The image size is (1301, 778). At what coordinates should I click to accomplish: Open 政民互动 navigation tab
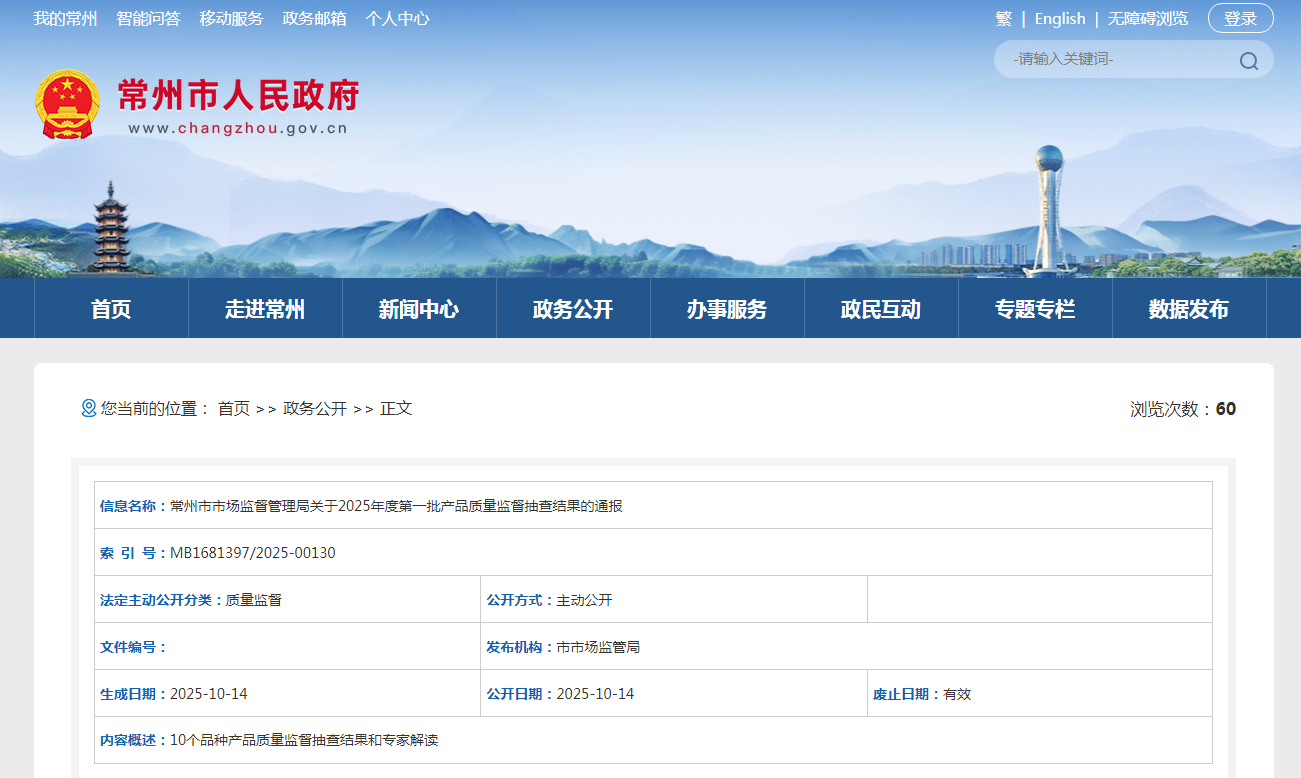click(881, 309)
